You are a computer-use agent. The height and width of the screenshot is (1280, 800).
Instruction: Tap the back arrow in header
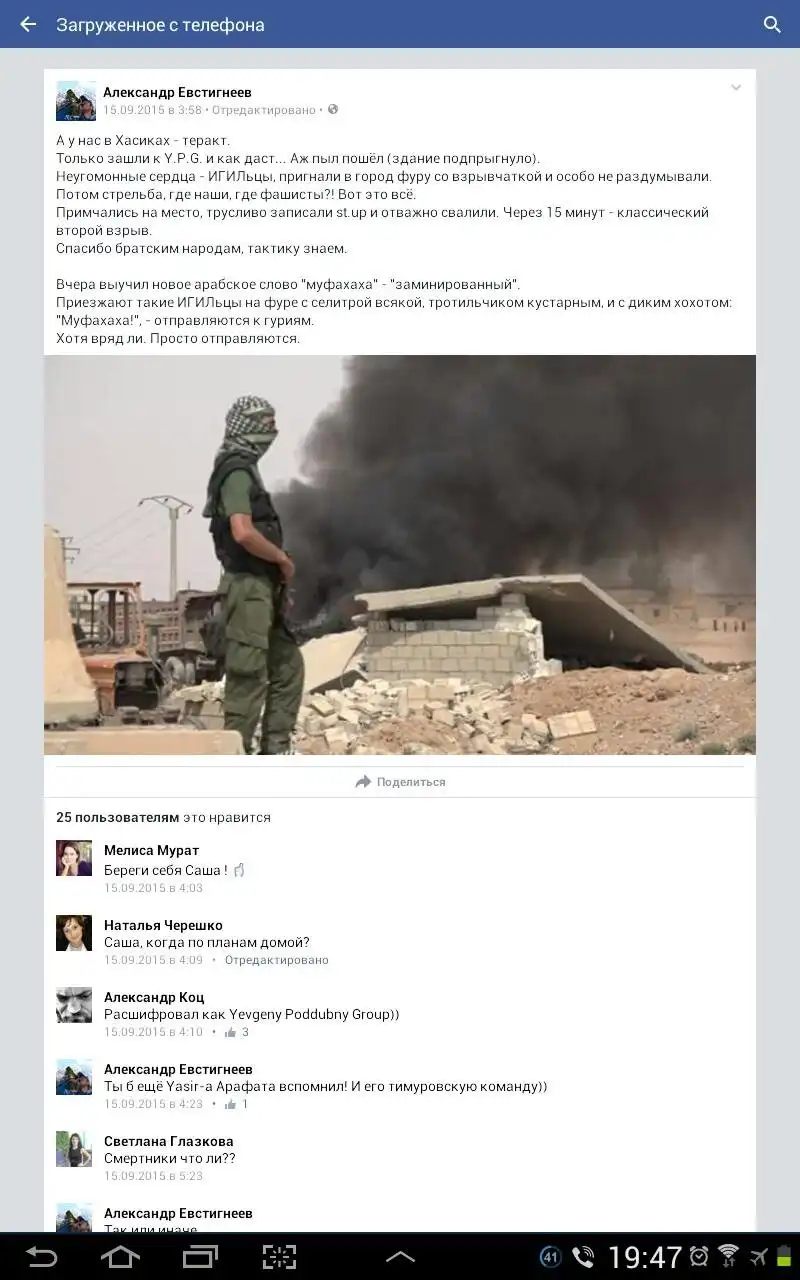tap(28, 25)
